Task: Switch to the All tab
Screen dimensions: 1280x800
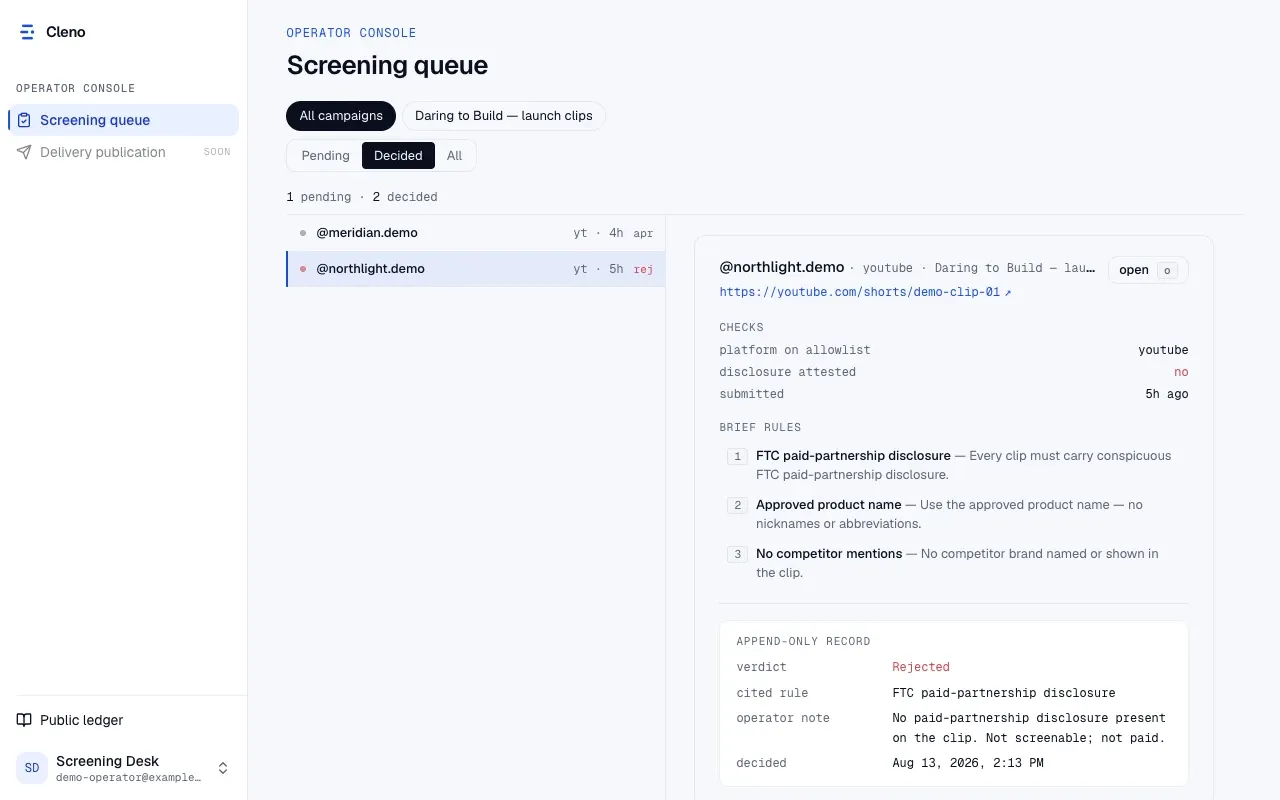Action: (454, 156)
